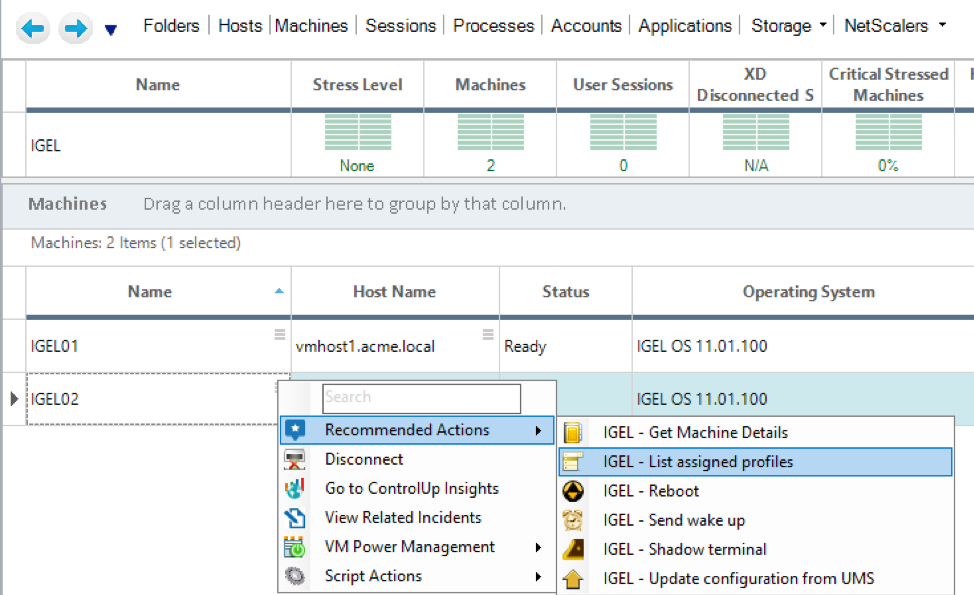Click the blue back arrow navigation icon
The height and width of the screenshot is (595, 974).
(x=32, y=29)
